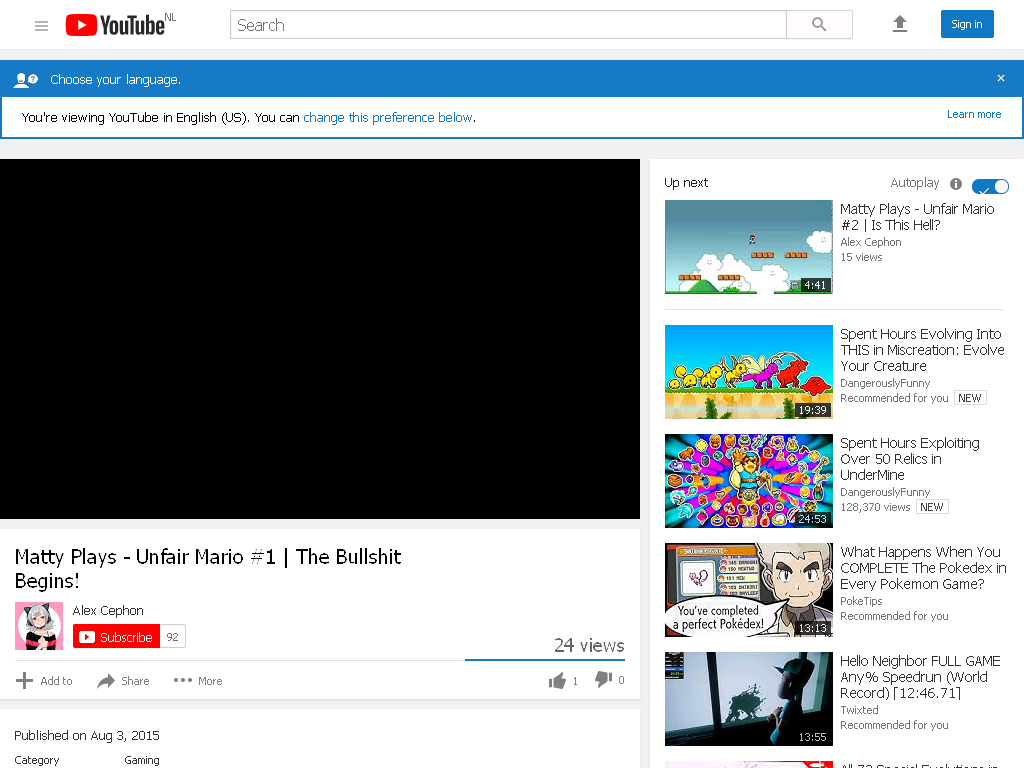Open the More actions menu
Screen dimensions: 1024x768
[x=198, y=680]
